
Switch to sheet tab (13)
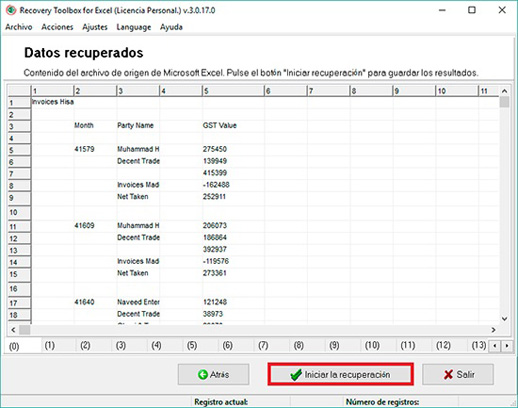click(479, 345)
